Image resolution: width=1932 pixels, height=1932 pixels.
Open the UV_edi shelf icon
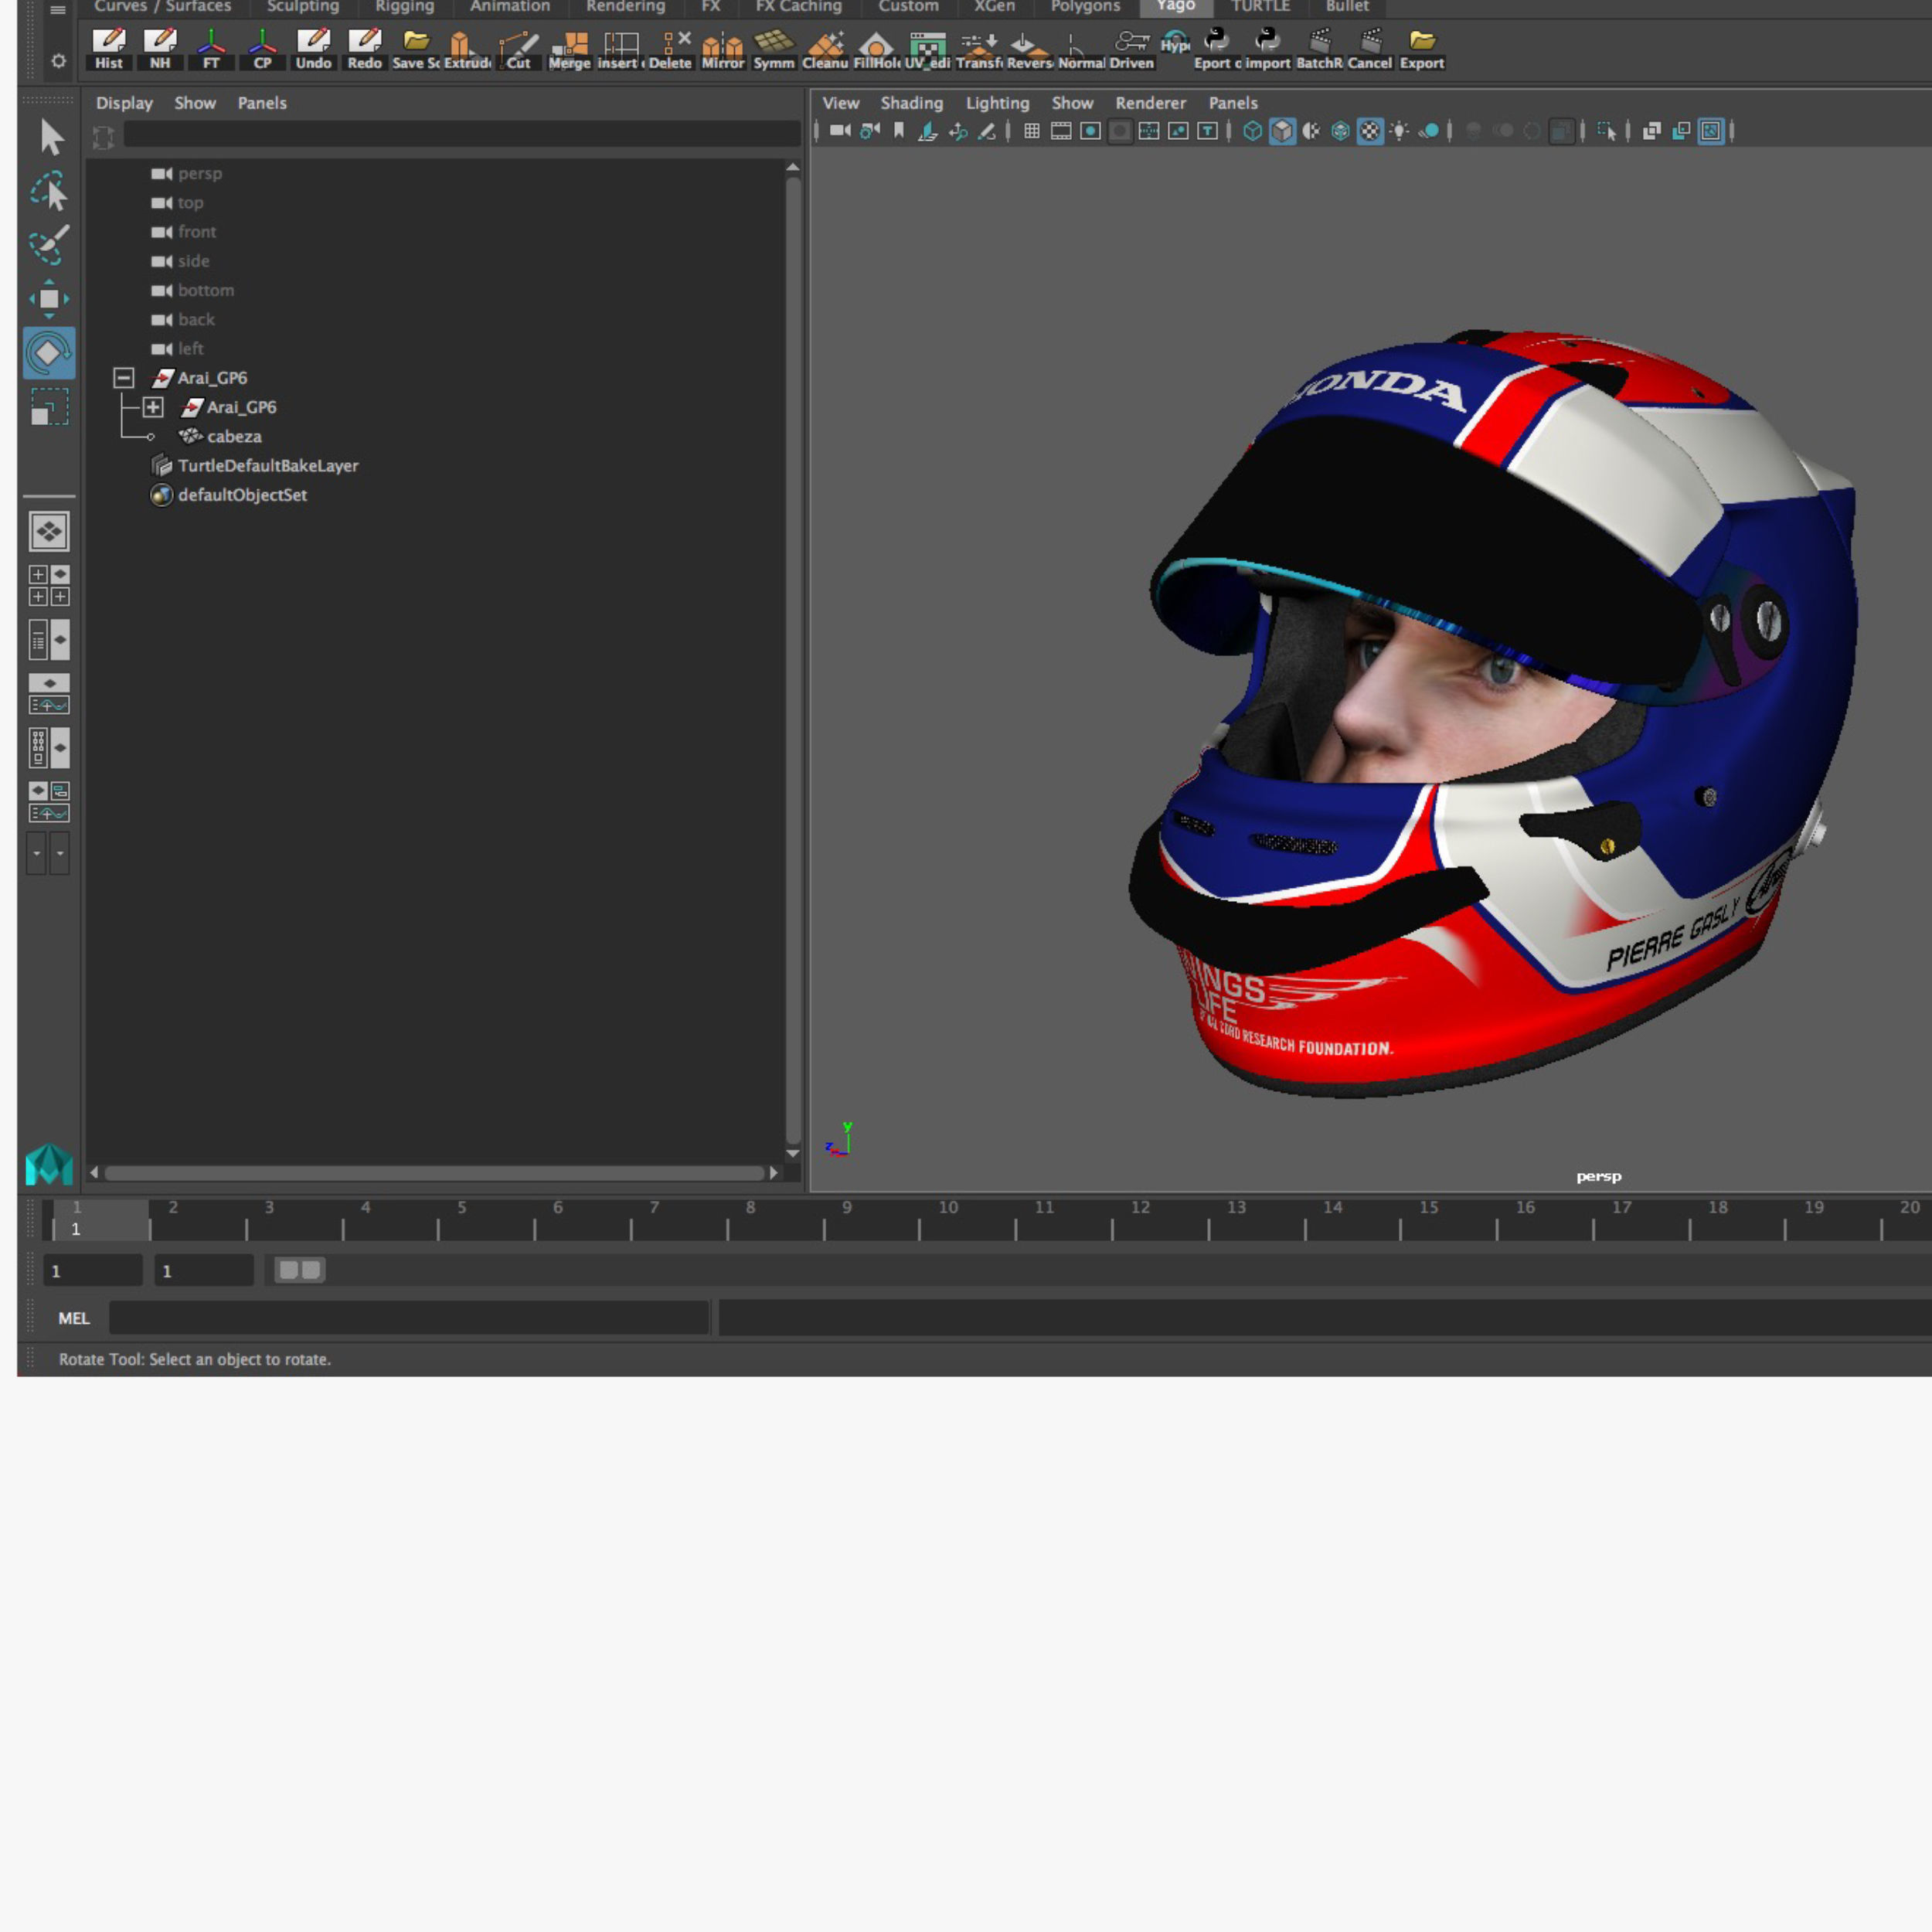click(x=927, y=49)
